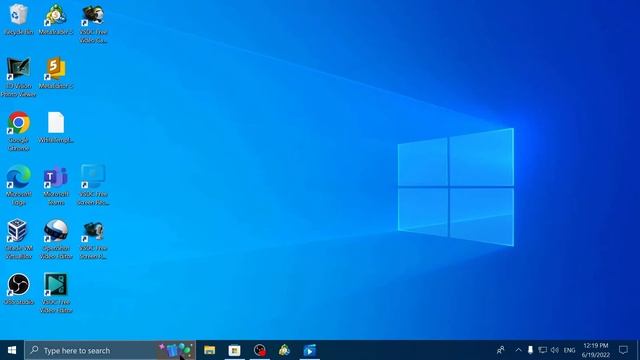Open MetaTrader from the taskbar

[284, 350]
